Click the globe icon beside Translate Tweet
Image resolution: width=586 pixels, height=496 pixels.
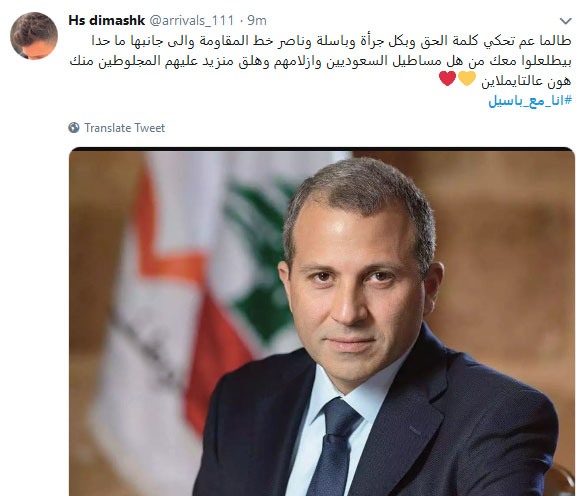pyautogui.click(x=74, y=128)
